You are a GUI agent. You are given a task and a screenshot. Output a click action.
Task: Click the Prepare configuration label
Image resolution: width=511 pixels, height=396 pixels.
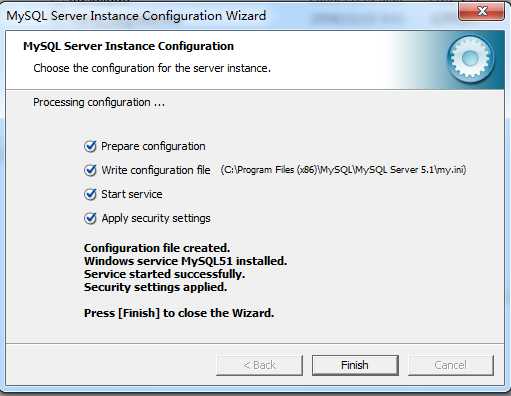click(x=153, y=146)
